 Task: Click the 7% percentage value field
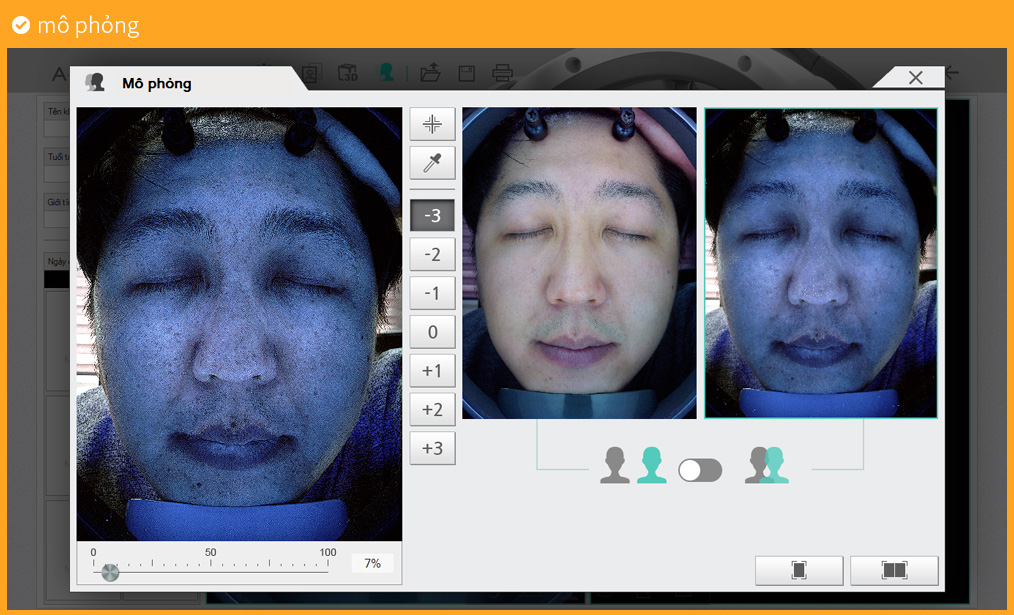[372, 564]
